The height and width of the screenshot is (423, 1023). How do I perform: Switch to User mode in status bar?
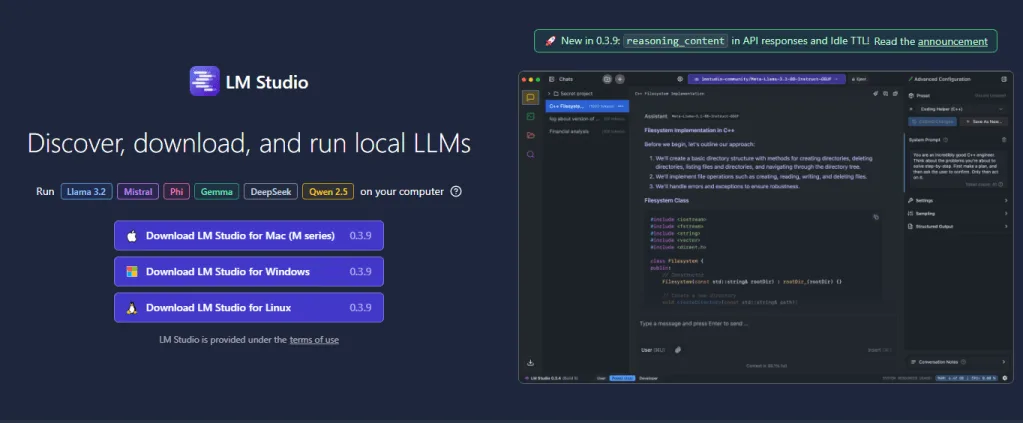click(x=601, y=378)
